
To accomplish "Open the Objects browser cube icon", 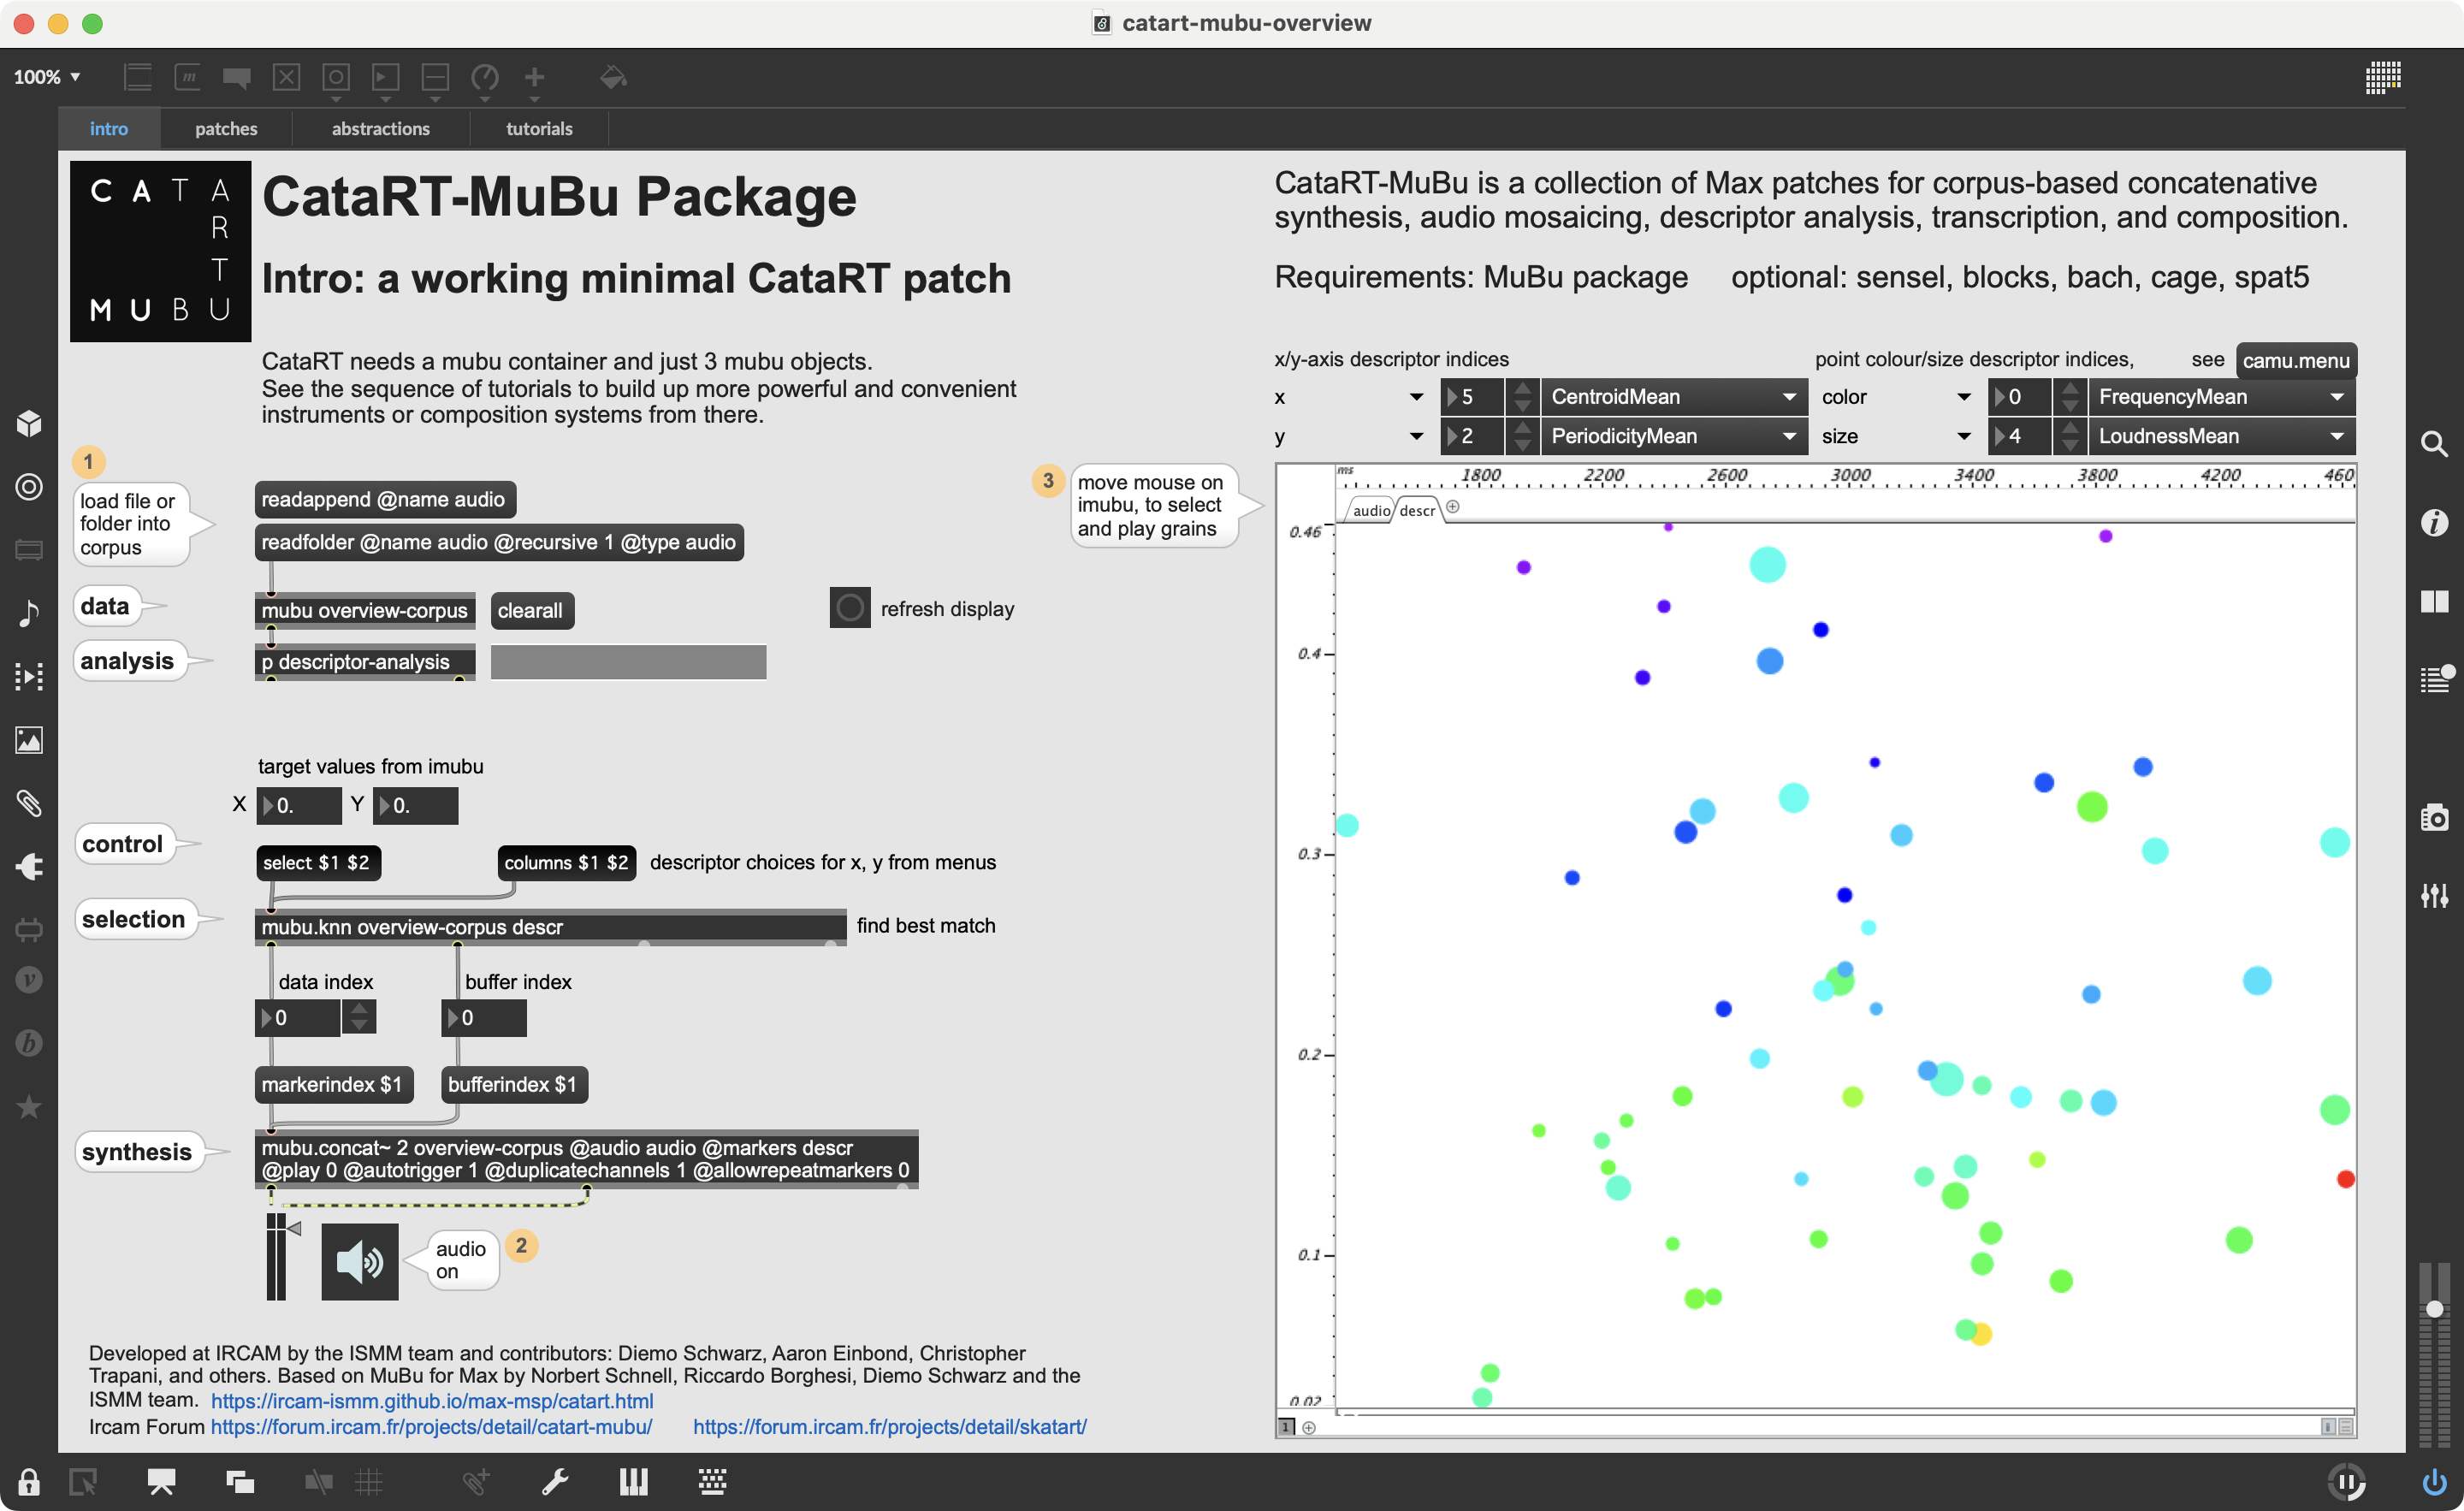I will coord(29,423).
